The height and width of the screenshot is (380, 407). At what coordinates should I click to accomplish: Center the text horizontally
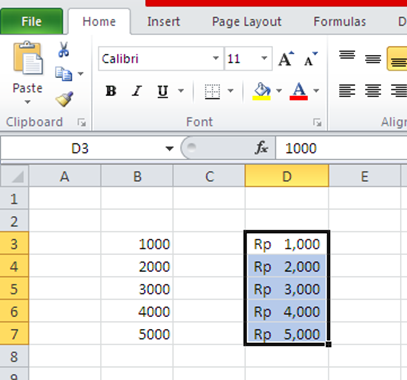click(373, 90)
